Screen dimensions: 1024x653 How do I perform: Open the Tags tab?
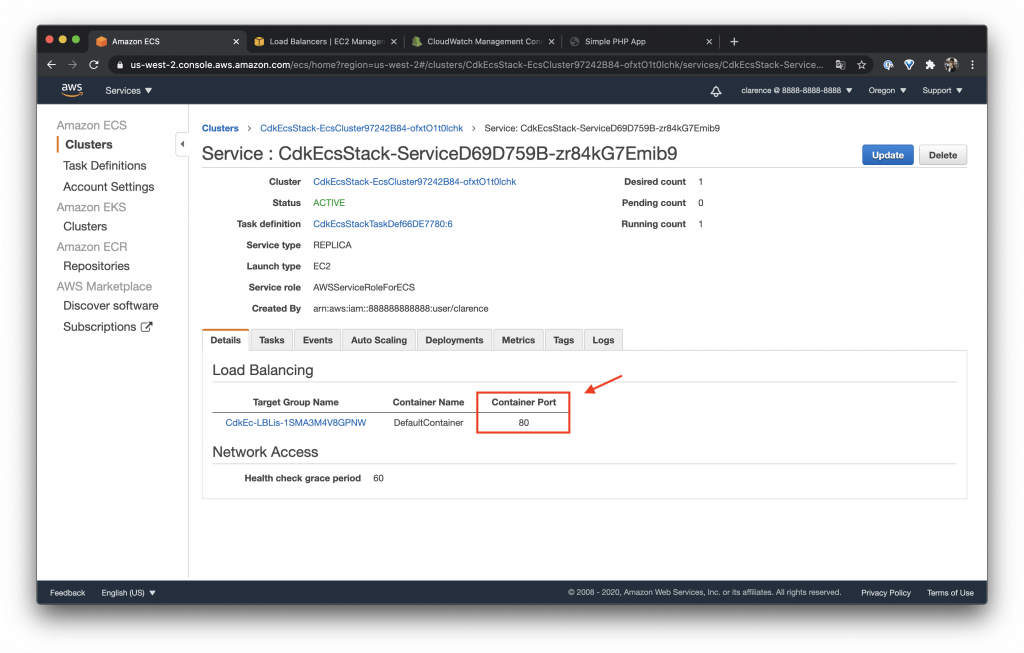(x=564, y=340)
